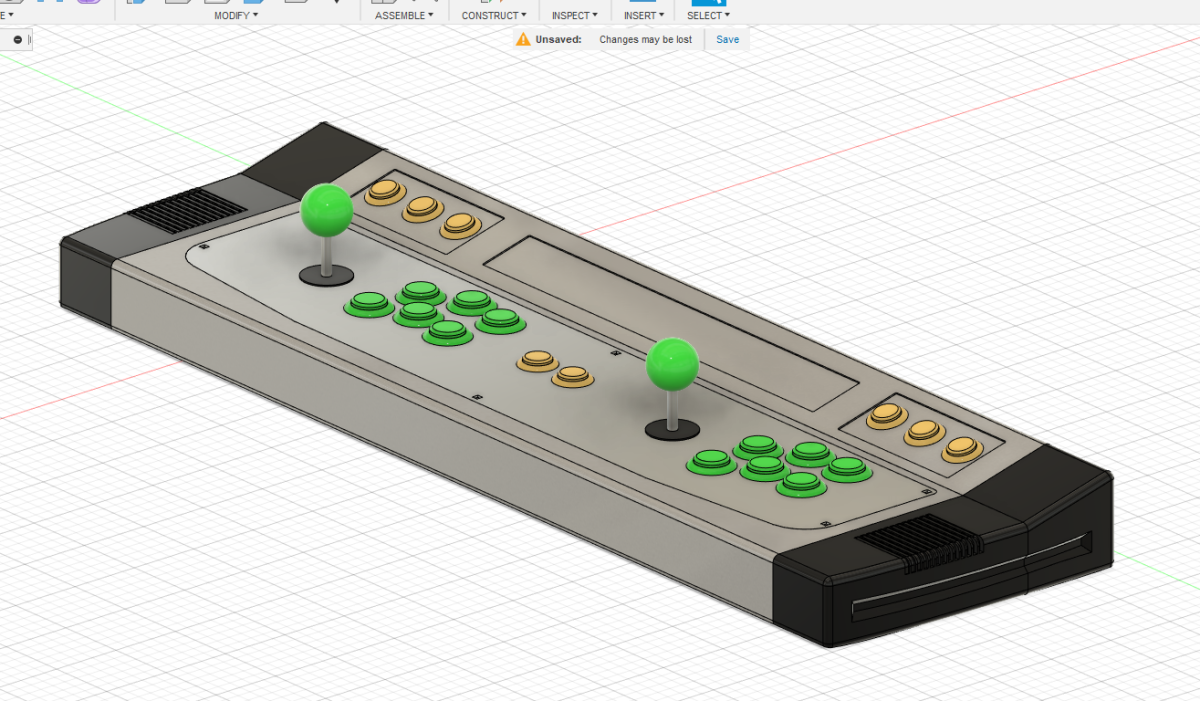
Task: Open the ASSEMBLE dropdown menu
Action: [x=404, y=15]
